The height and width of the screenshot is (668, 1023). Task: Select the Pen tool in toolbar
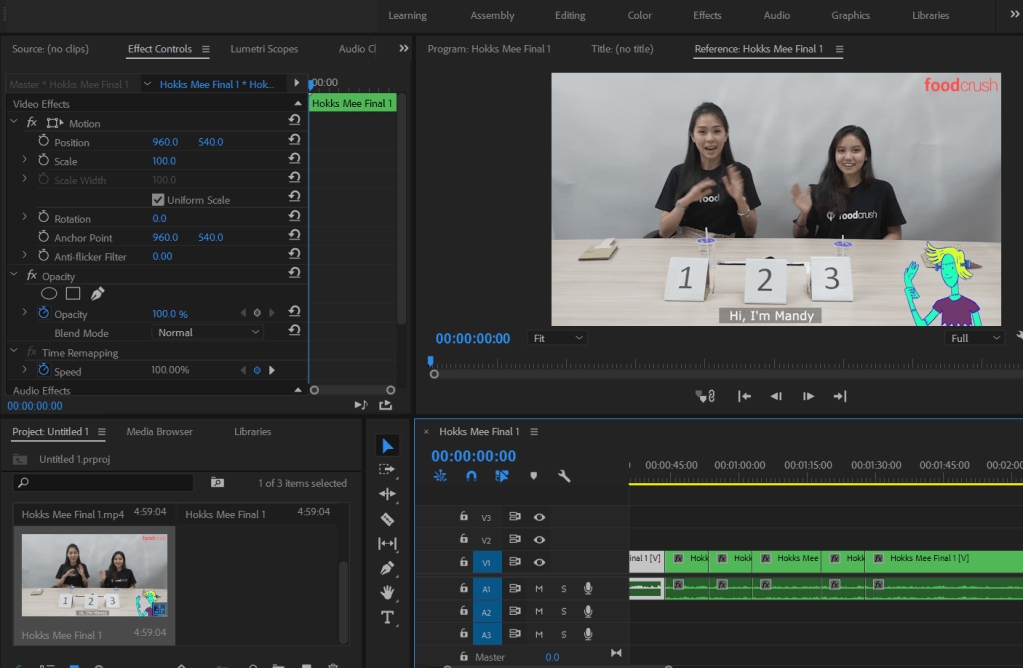click(x=388, y=568)
